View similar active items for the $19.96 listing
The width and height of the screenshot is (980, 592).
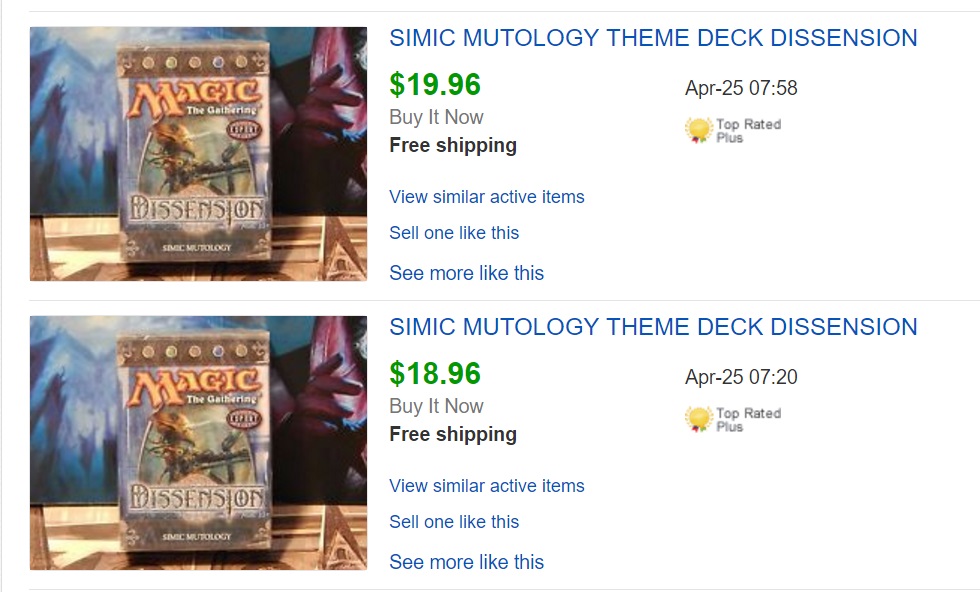tap(487, 197)
